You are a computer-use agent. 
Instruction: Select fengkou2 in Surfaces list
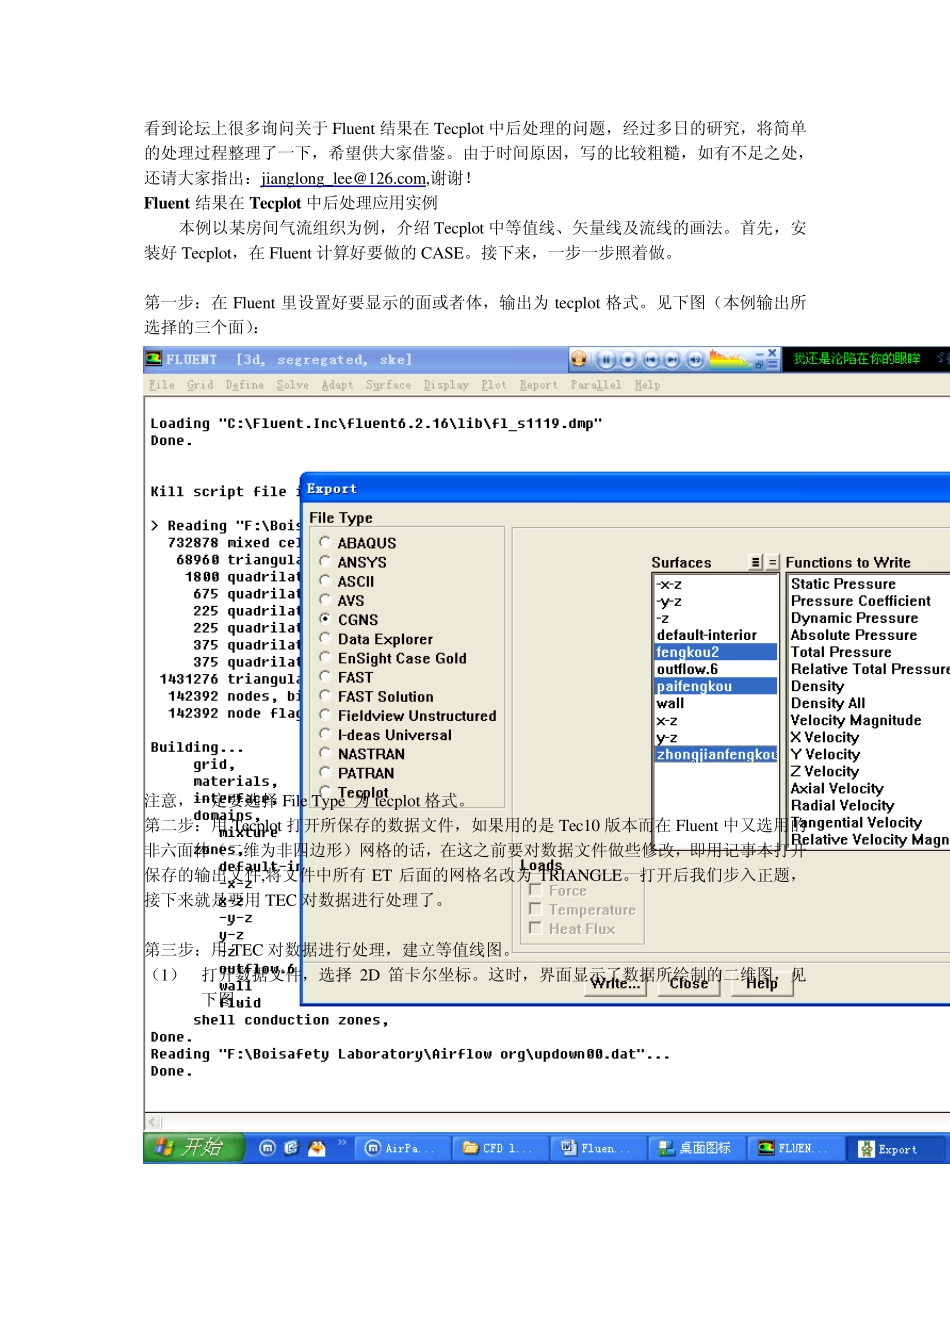tap(715, 652)
